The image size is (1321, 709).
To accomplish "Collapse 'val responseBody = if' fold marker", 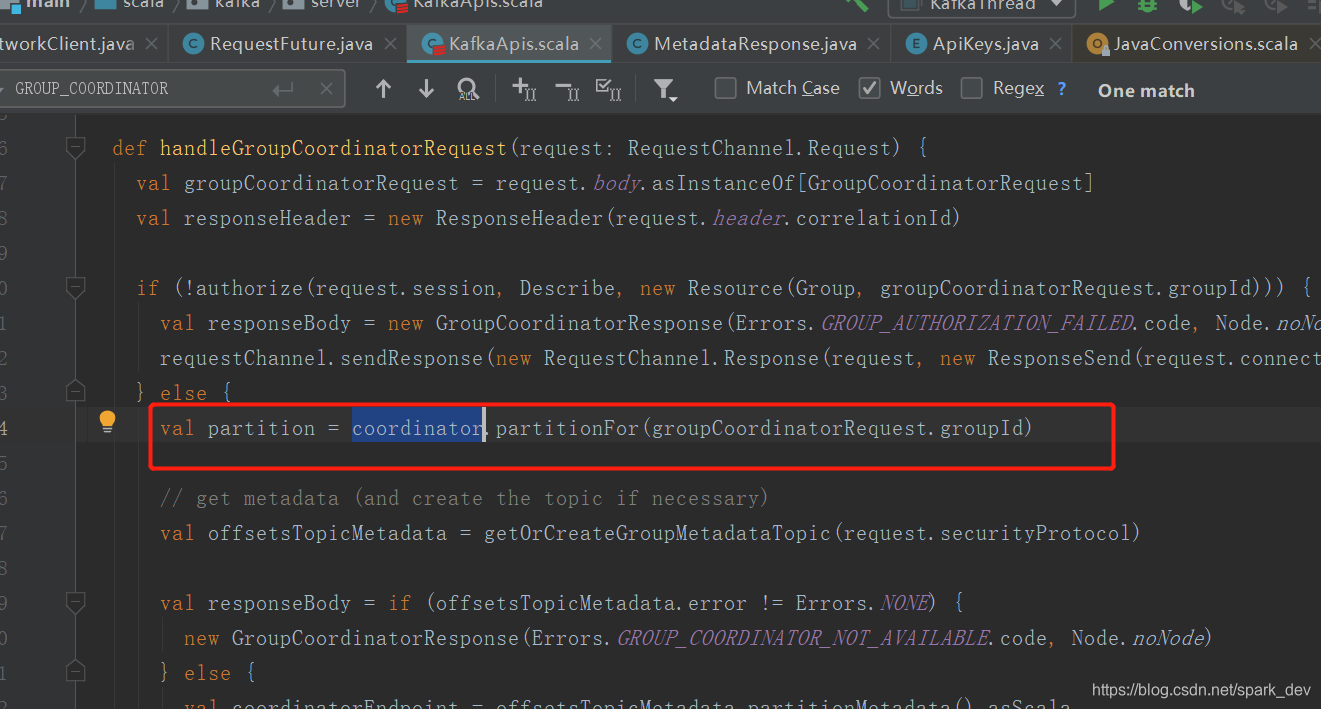I will click(x=75, y=603).
